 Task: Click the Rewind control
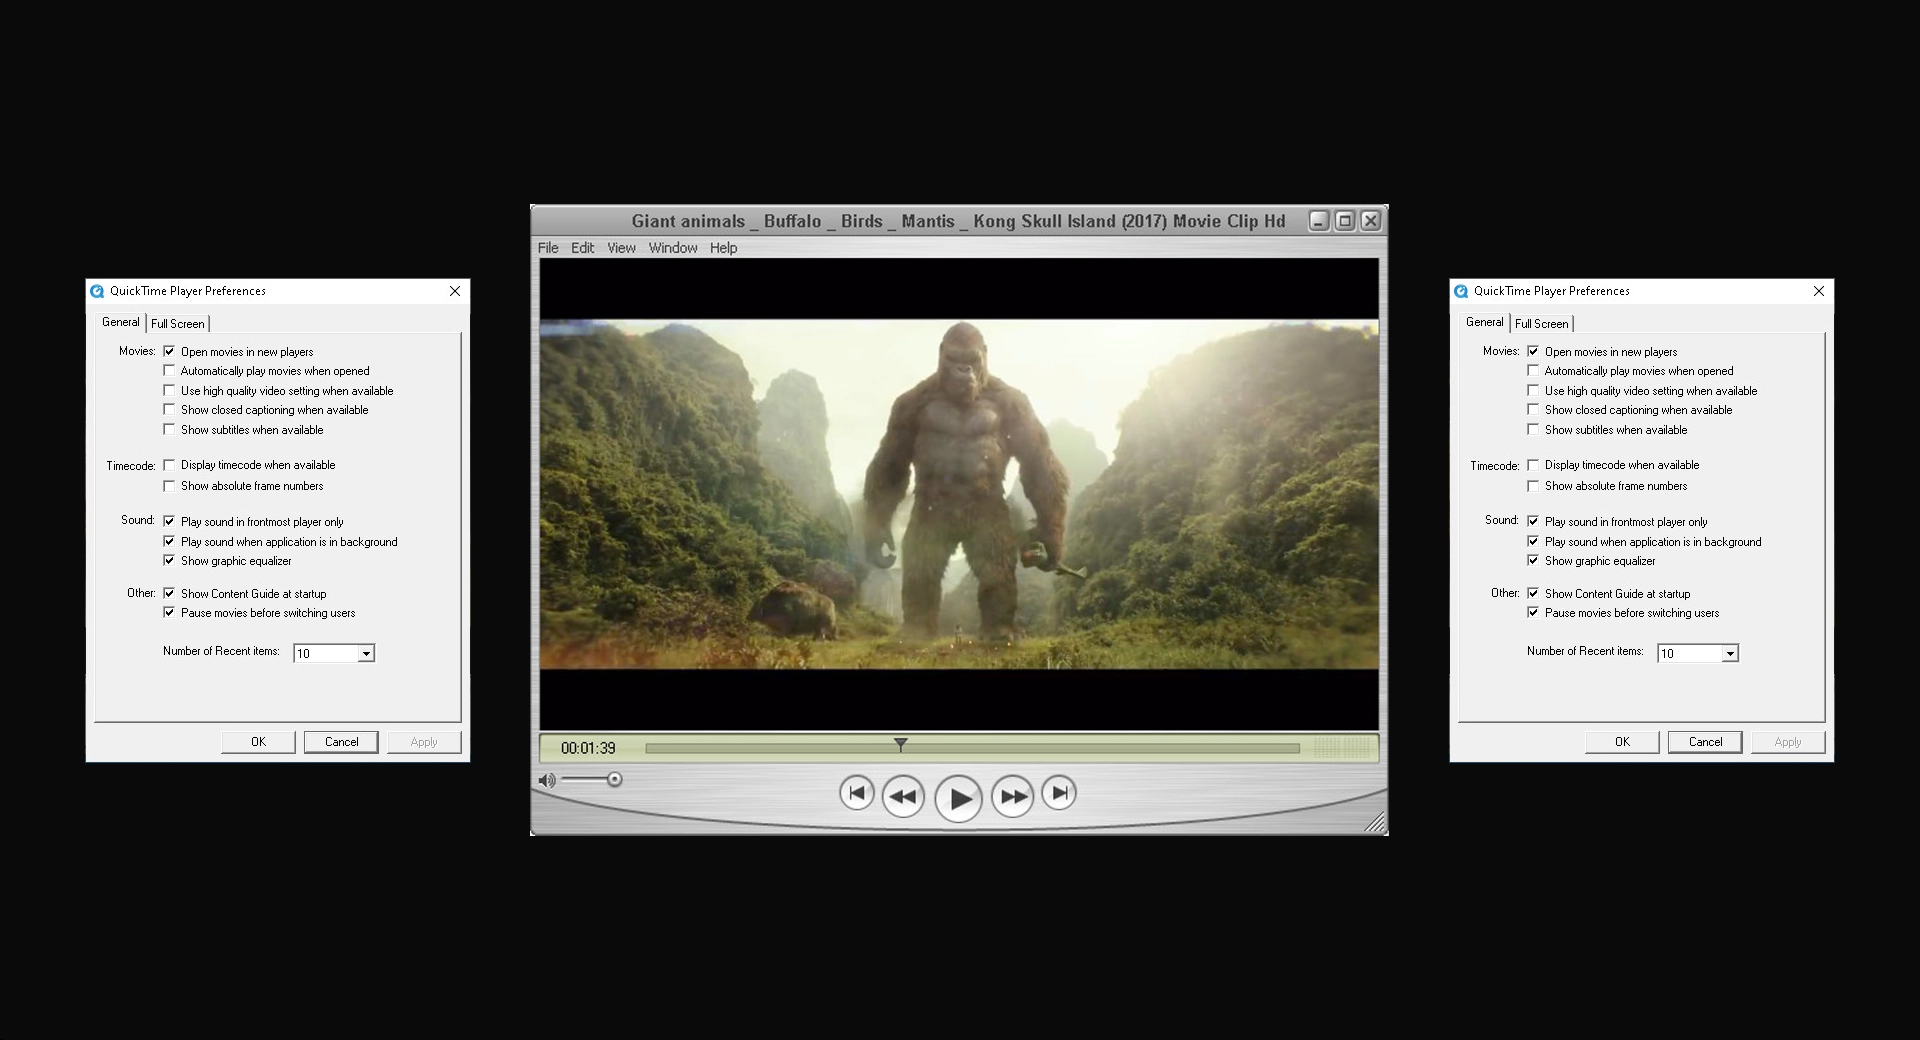(x=903, y=796)
